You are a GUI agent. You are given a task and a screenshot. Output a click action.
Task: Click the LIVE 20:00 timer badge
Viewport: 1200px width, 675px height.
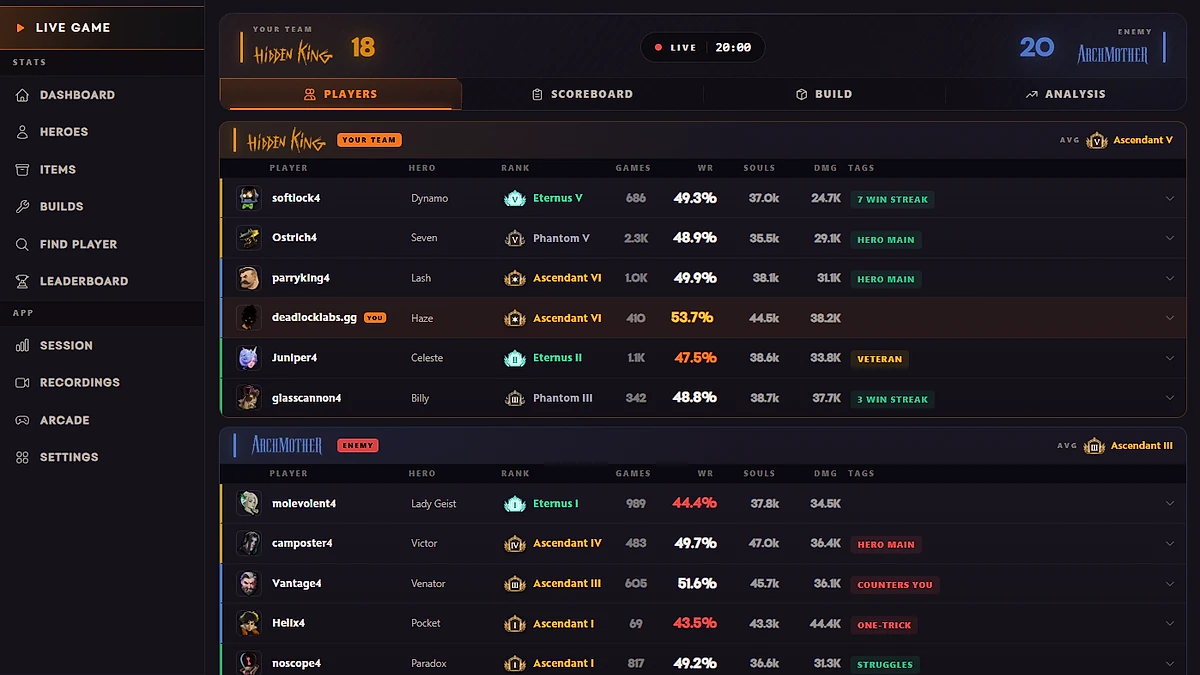702,47
